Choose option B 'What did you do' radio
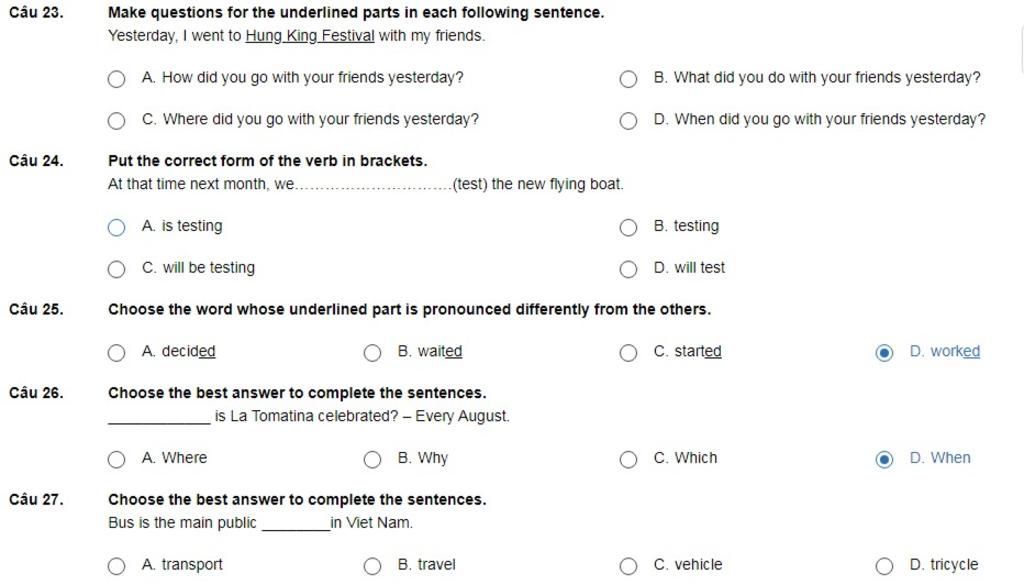The image size is (1024, 585). click(628, 79)
